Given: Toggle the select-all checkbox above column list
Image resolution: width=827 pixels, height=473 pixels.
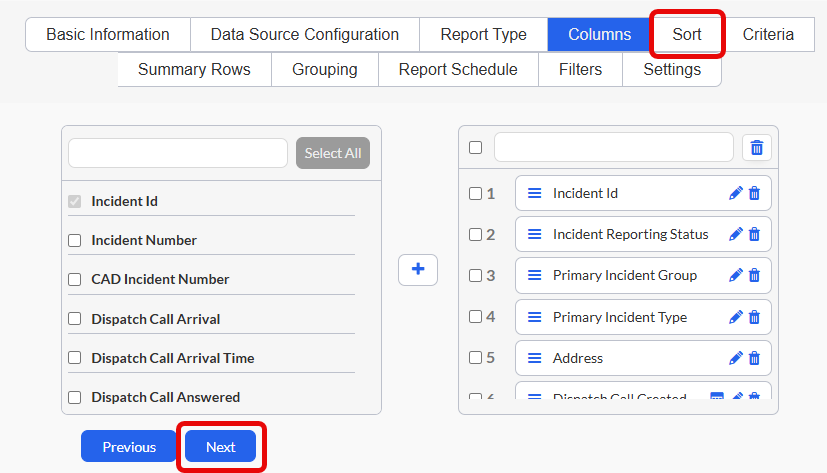Looking at the screenshot, I should click(475, 148).
